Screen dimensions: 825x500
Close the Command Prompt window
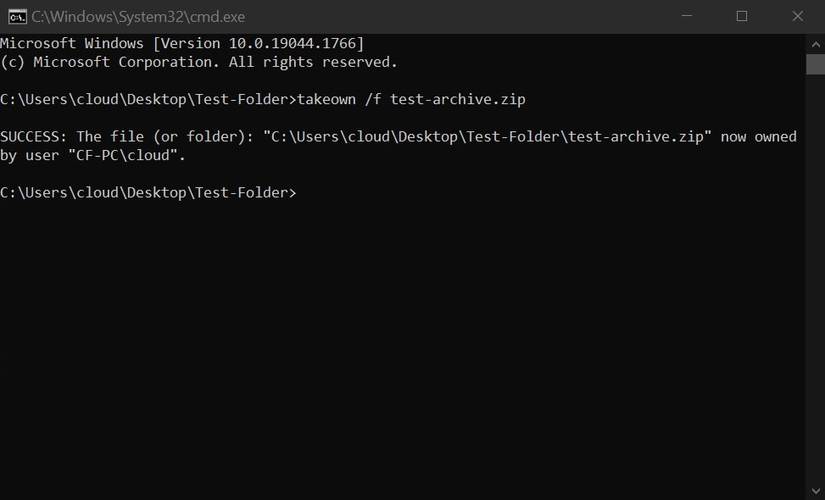[797, 16]
